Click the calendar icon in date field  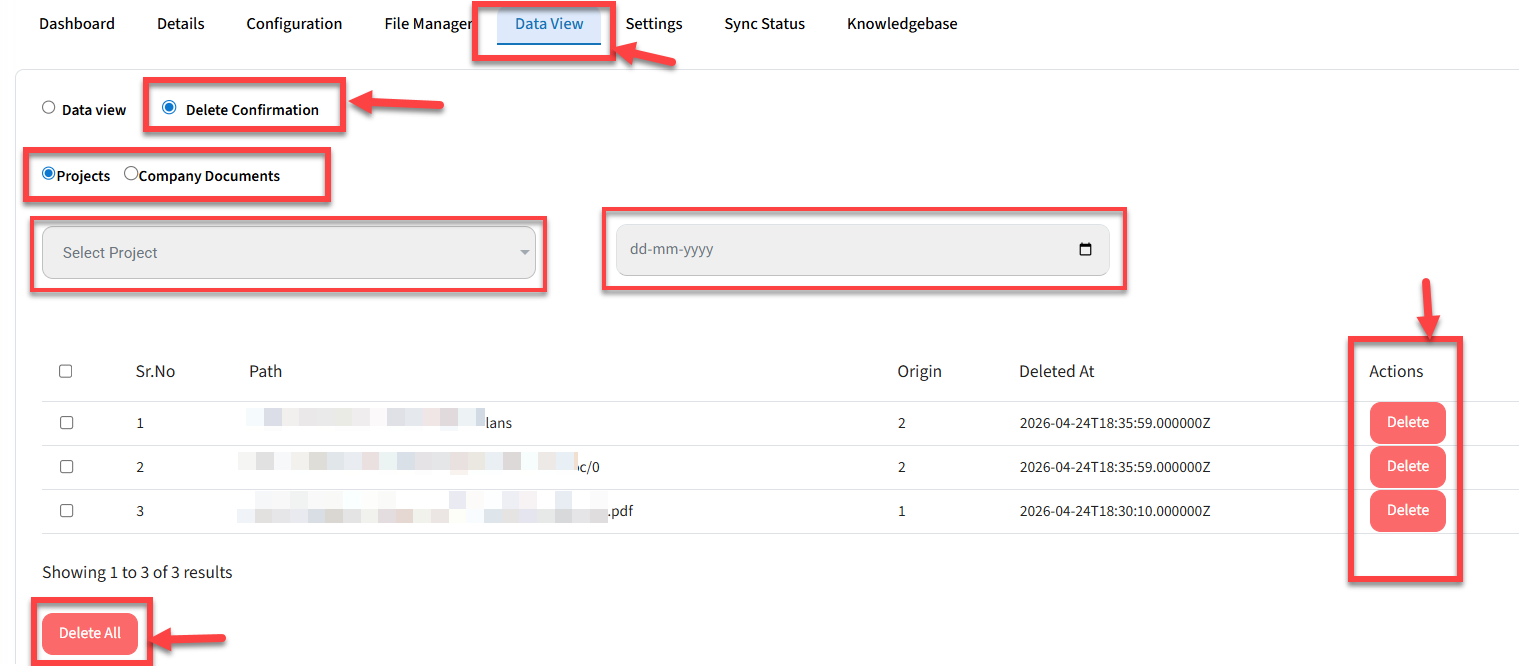pyautogui.click(x=1085, y=250)
